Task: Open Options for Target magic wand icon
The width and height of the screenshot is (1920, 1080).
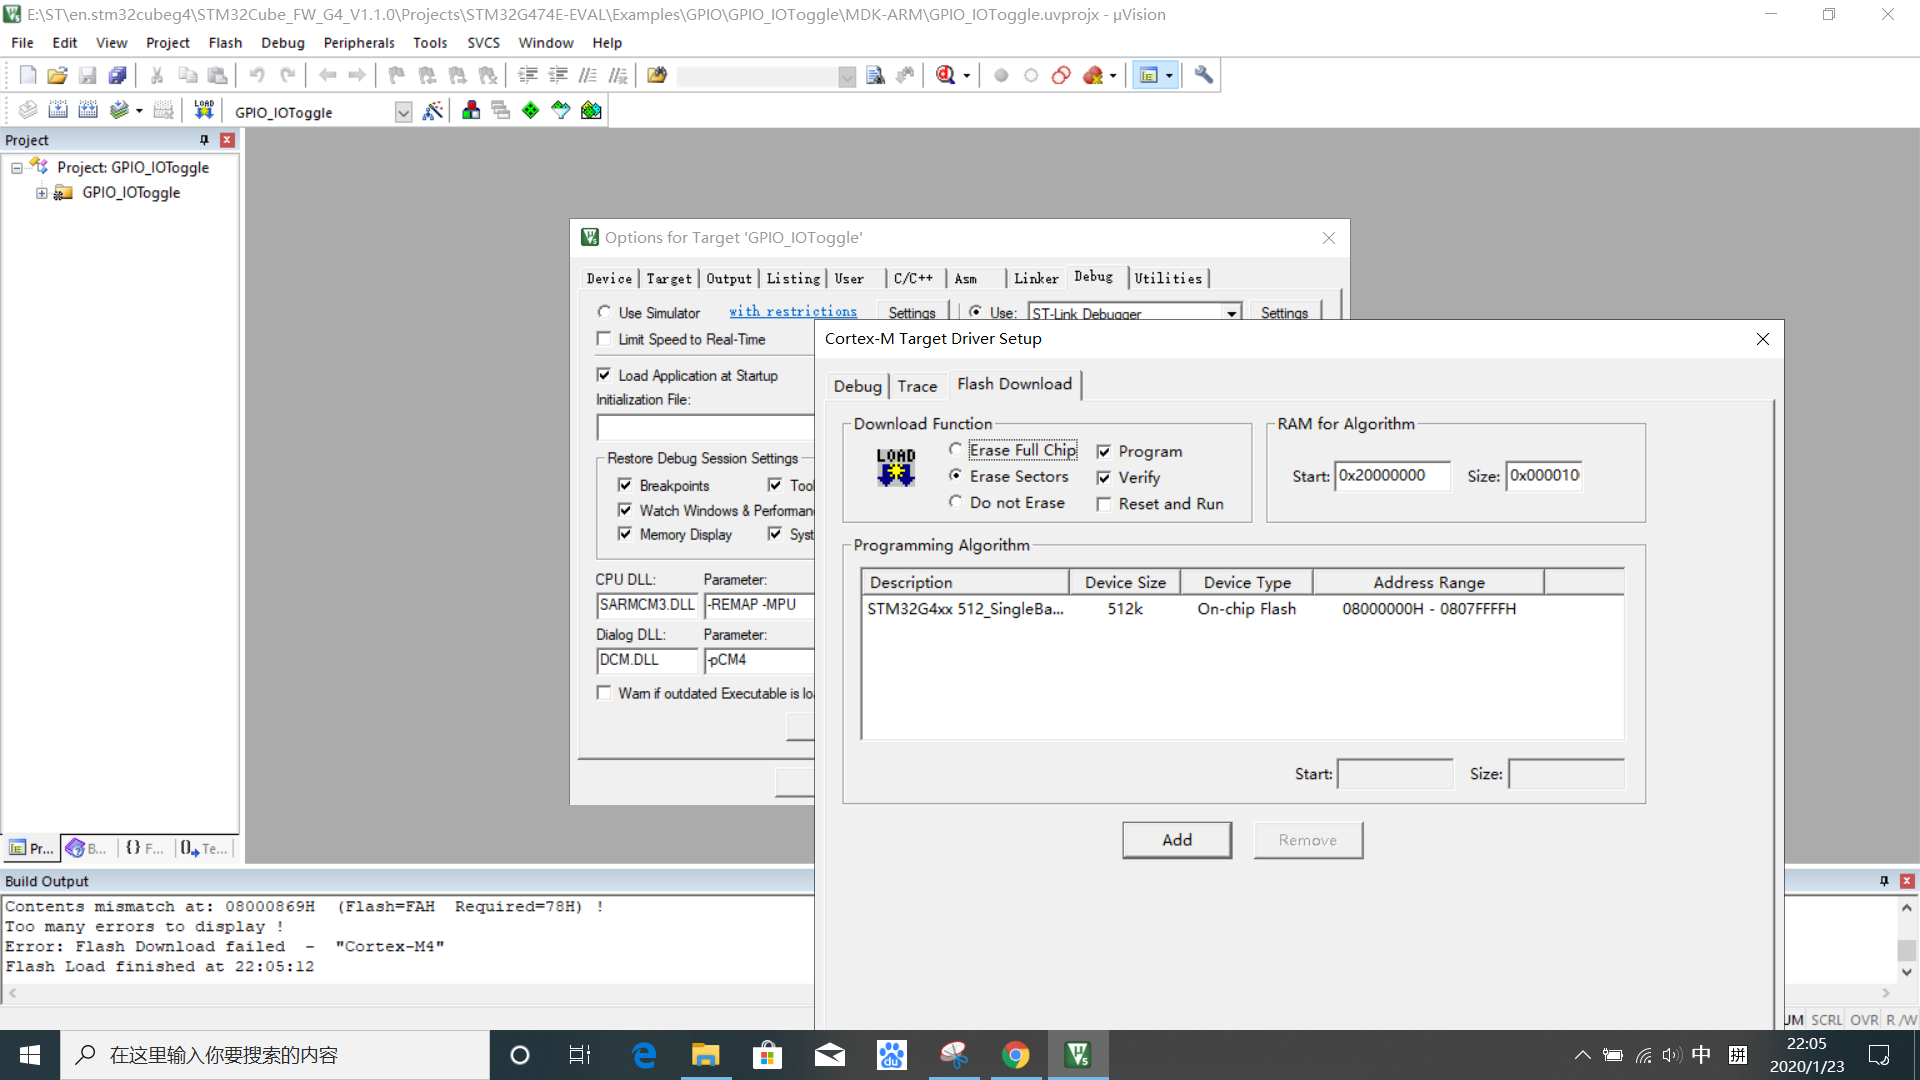Action: pyautogui.click(x=432, y=110)
